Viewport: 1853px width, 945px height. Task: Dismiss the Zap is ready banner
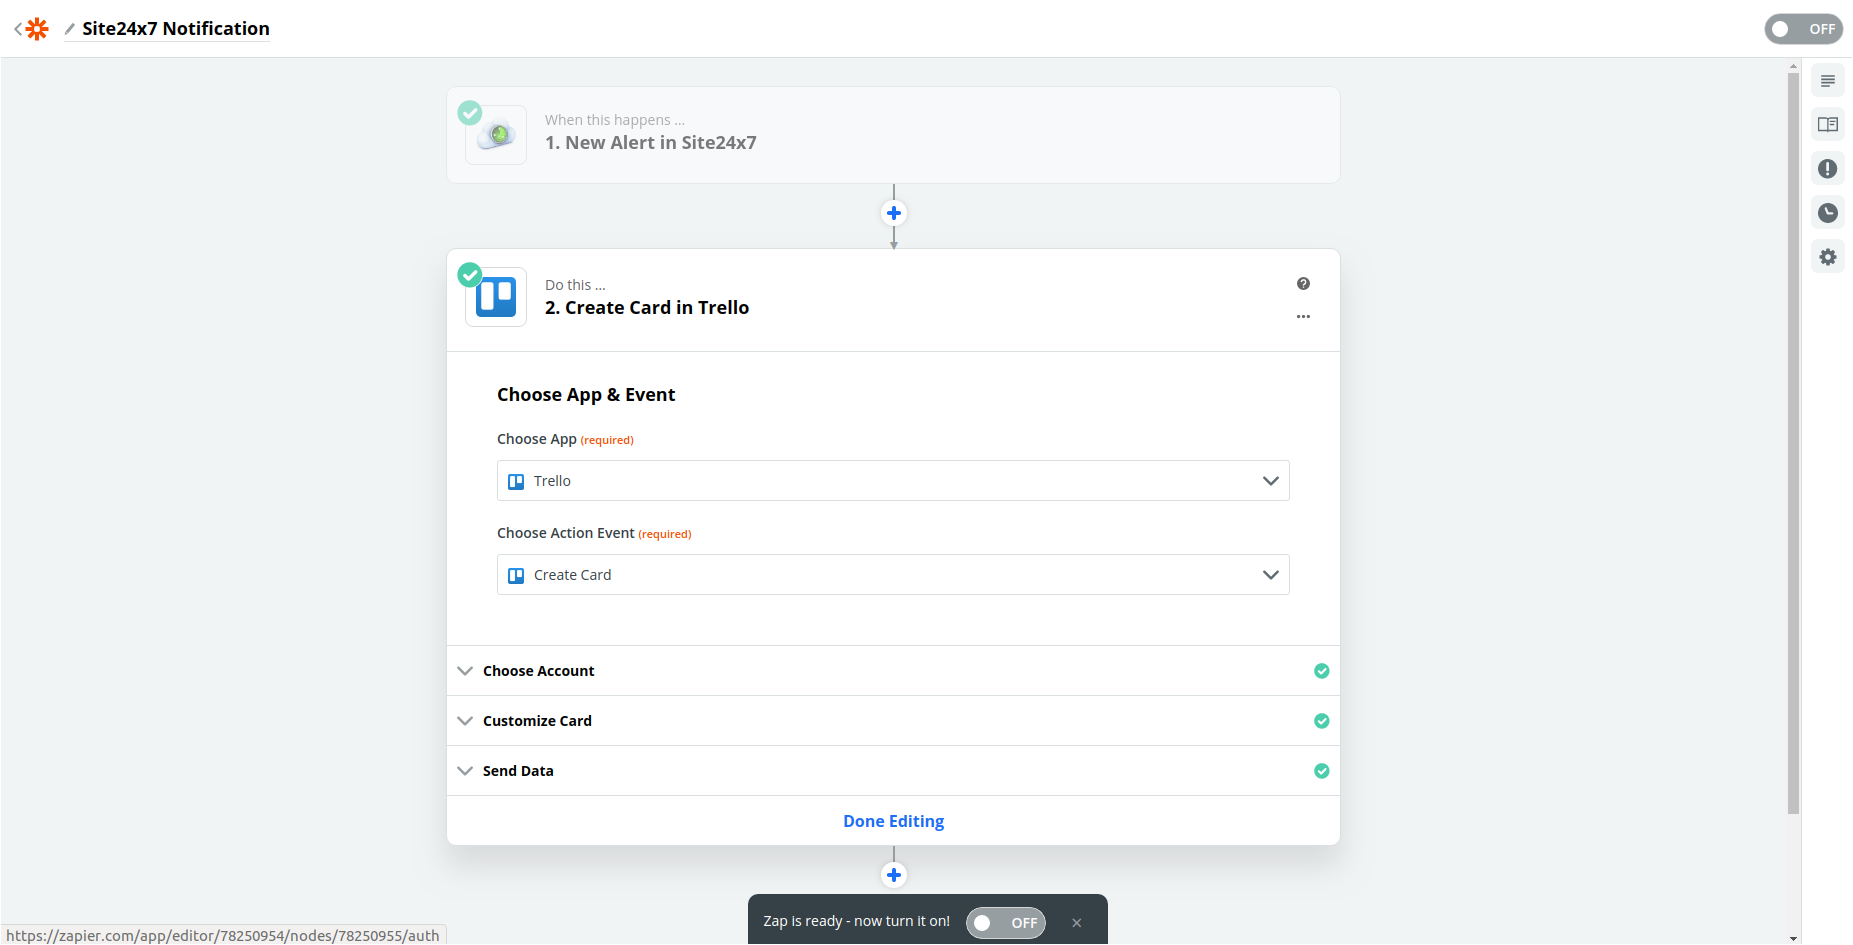[x=1077, y=923]
